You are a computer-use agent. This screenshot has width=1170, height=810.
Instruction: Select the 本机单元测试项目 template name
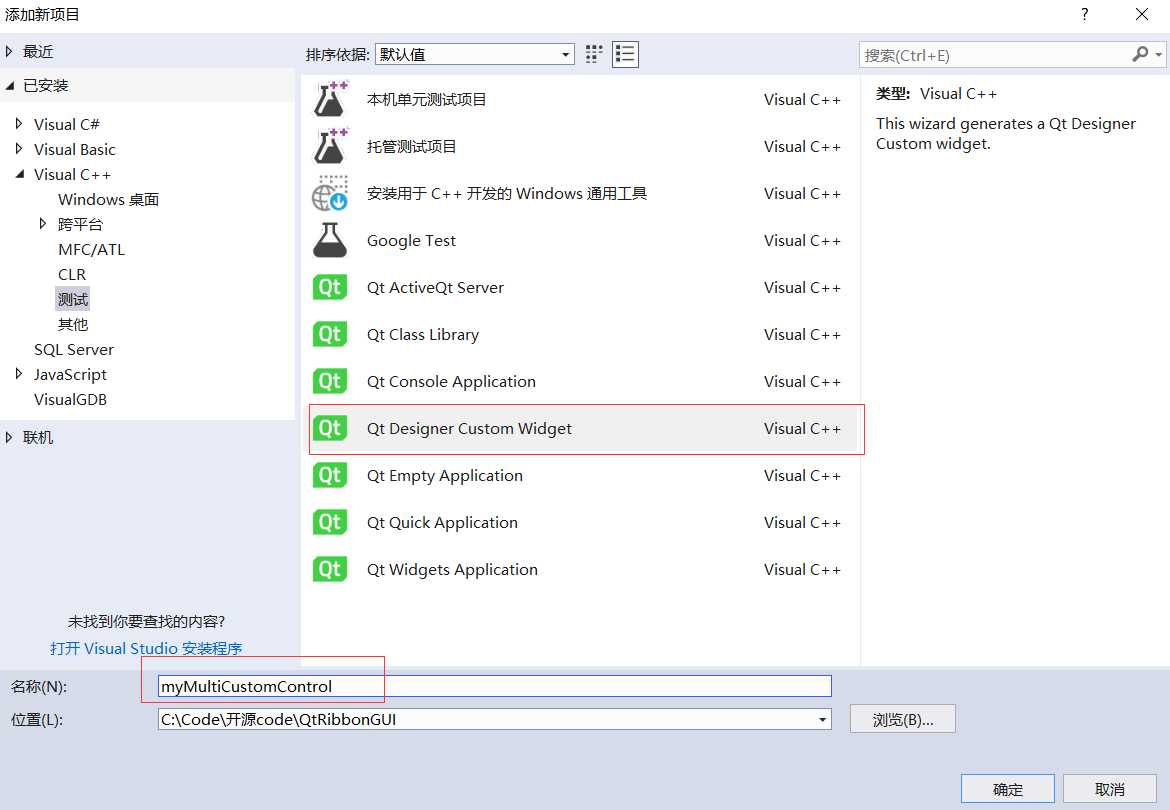(426, 99)
